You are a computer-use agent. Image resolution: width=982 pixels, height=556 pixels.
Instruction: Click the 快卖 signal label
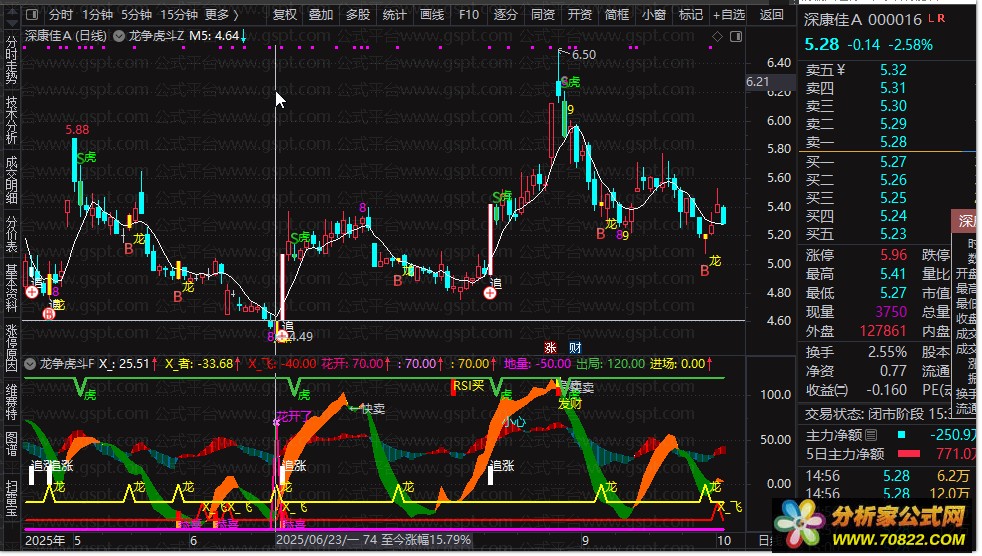(373, 409)
